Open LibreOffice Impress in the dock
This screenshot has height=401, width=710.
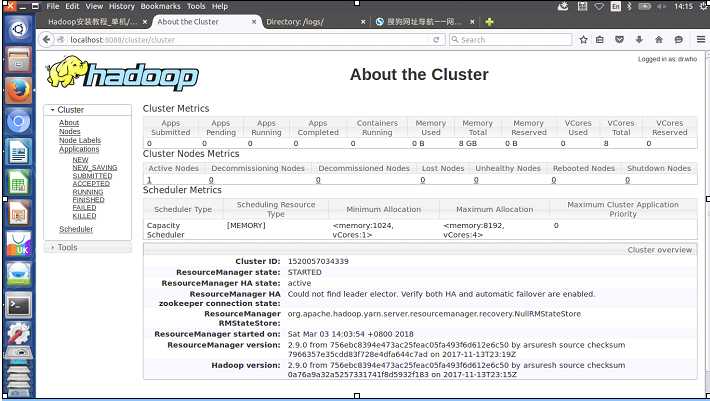click(19, 213)
